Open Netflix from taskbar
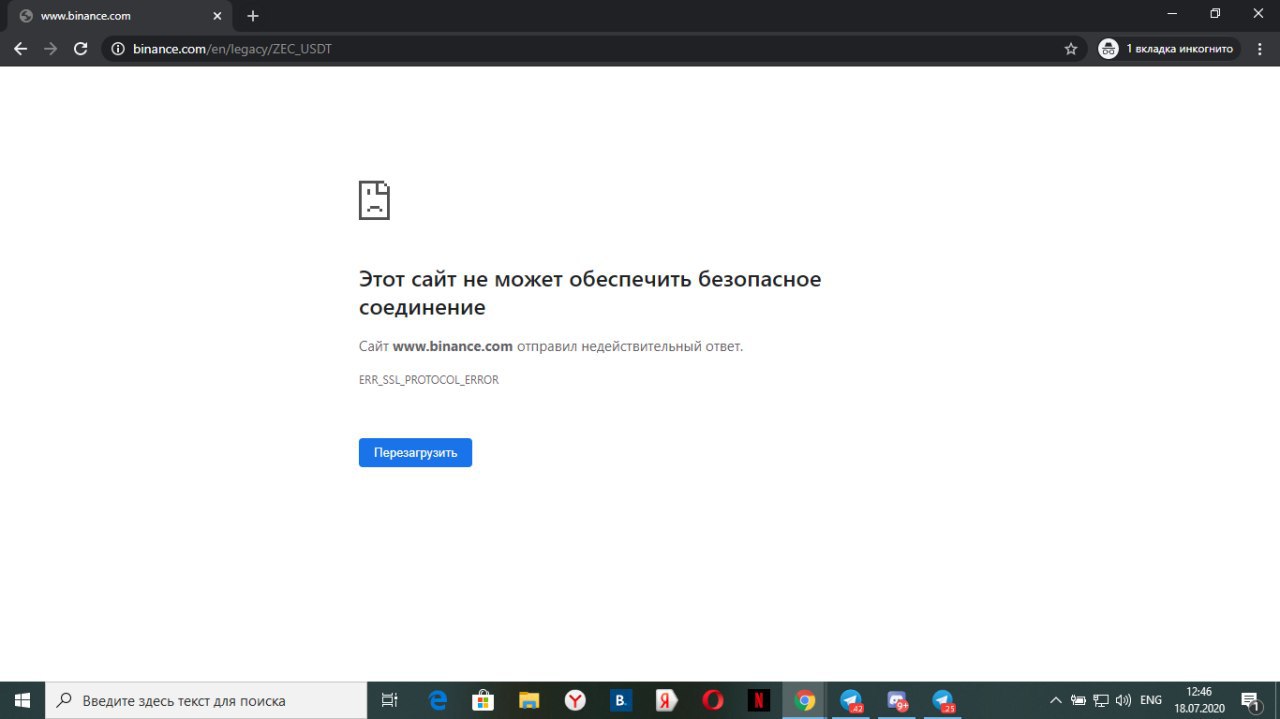This screenshot has height=719, width=1280. click(759, 700)
